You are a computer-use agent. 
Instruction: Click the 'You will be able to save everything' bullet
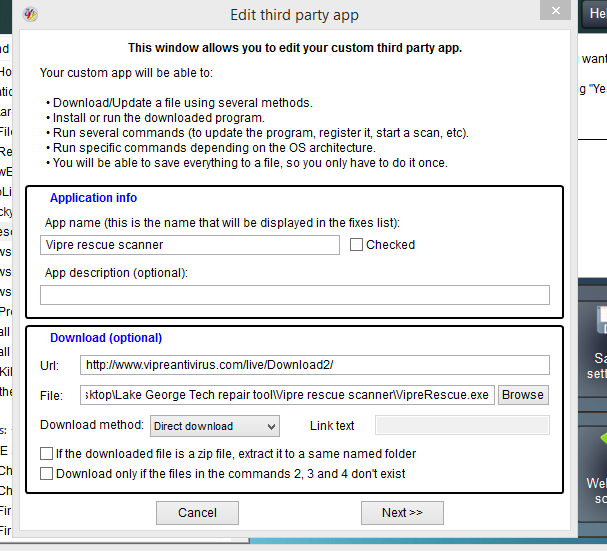click(x=247, y=163)
